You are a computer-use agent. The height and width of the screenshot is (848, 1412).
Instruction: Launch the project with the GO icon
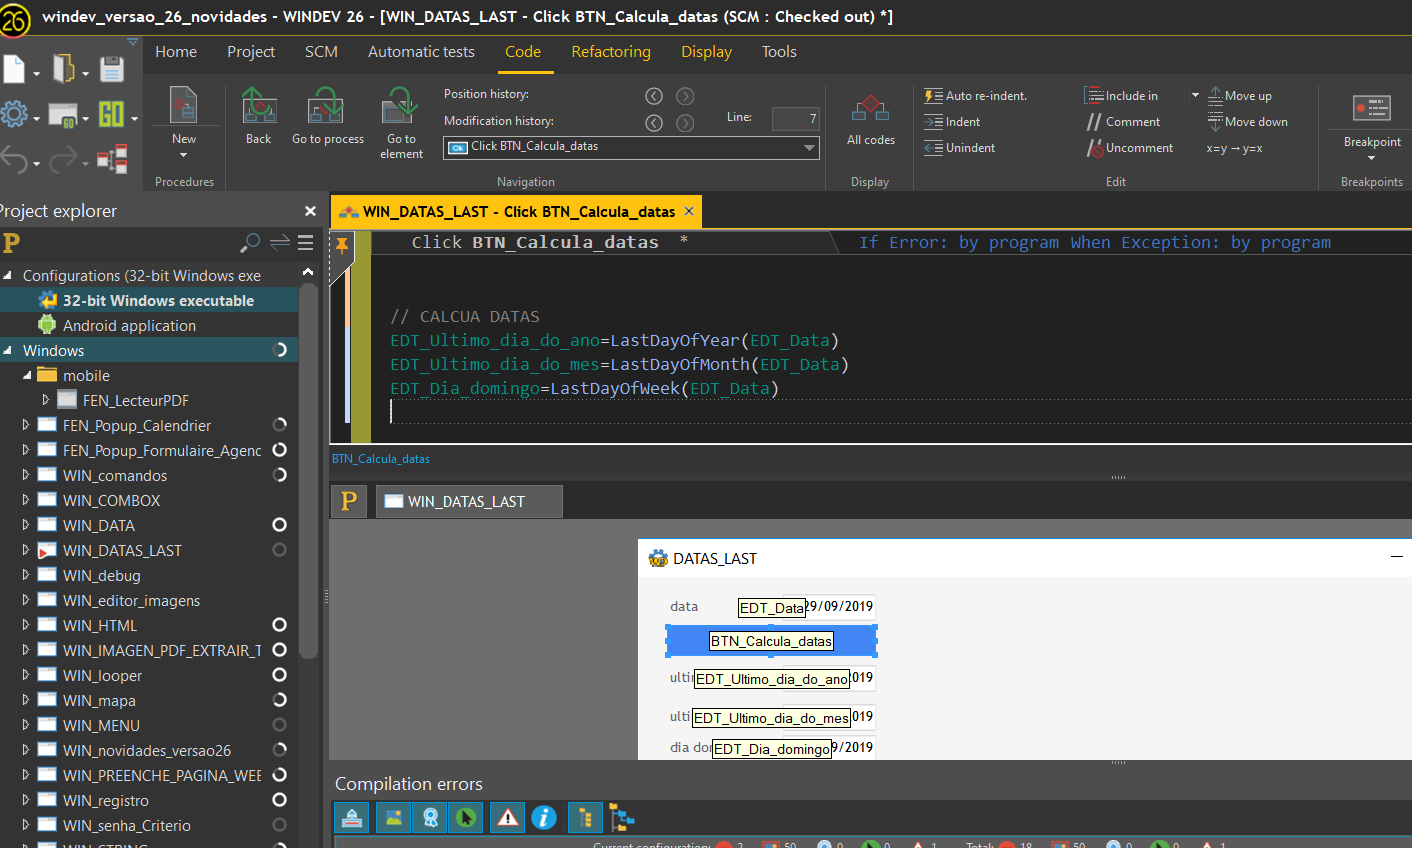(112, 115)
